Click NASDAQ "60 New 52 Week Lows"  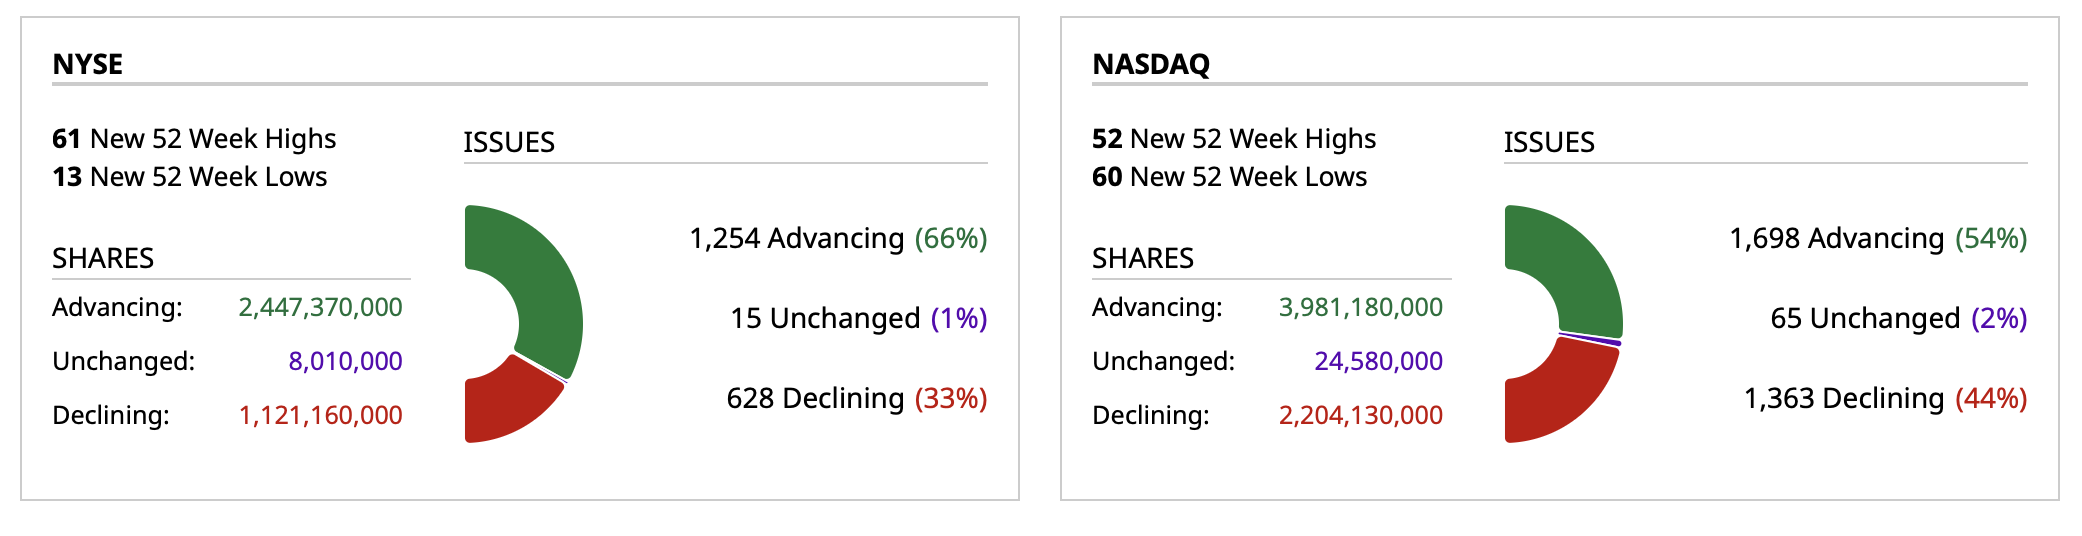[1230, 177]
